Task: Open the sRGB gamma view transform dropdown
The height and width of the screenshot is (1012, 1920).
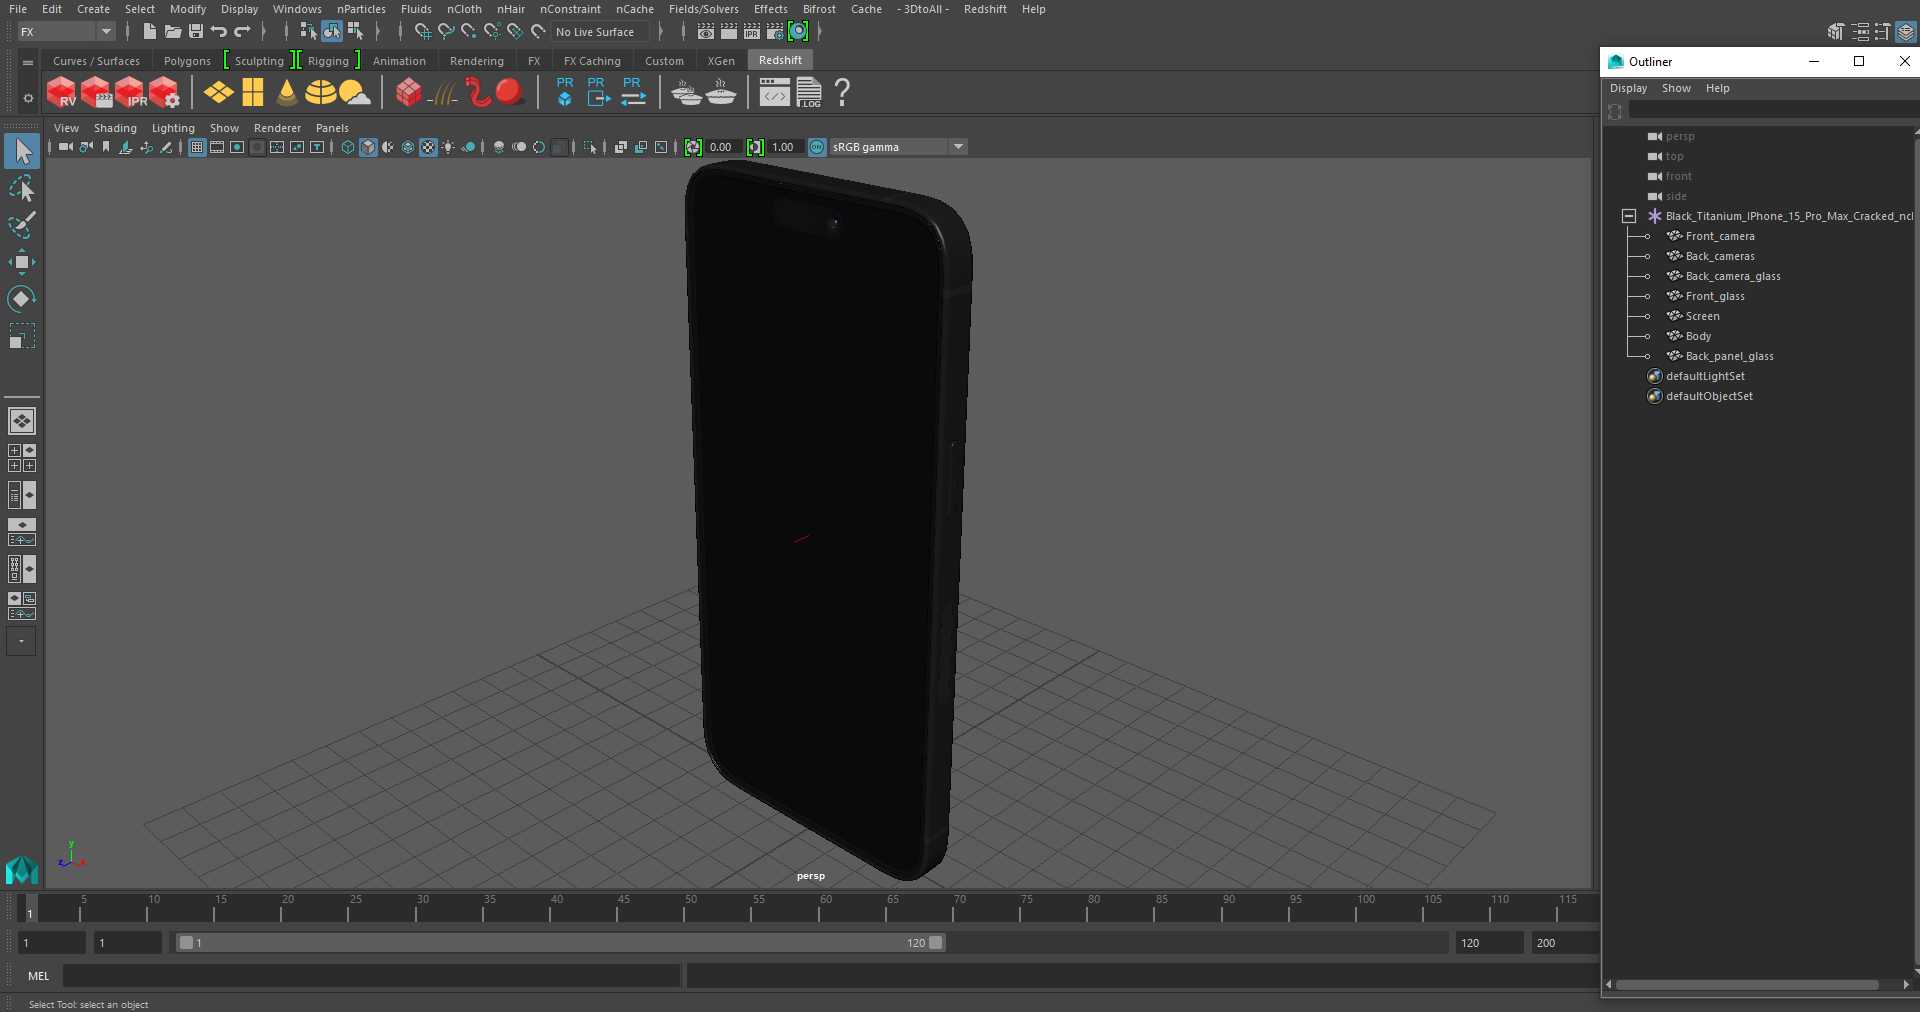Action: 898,147
